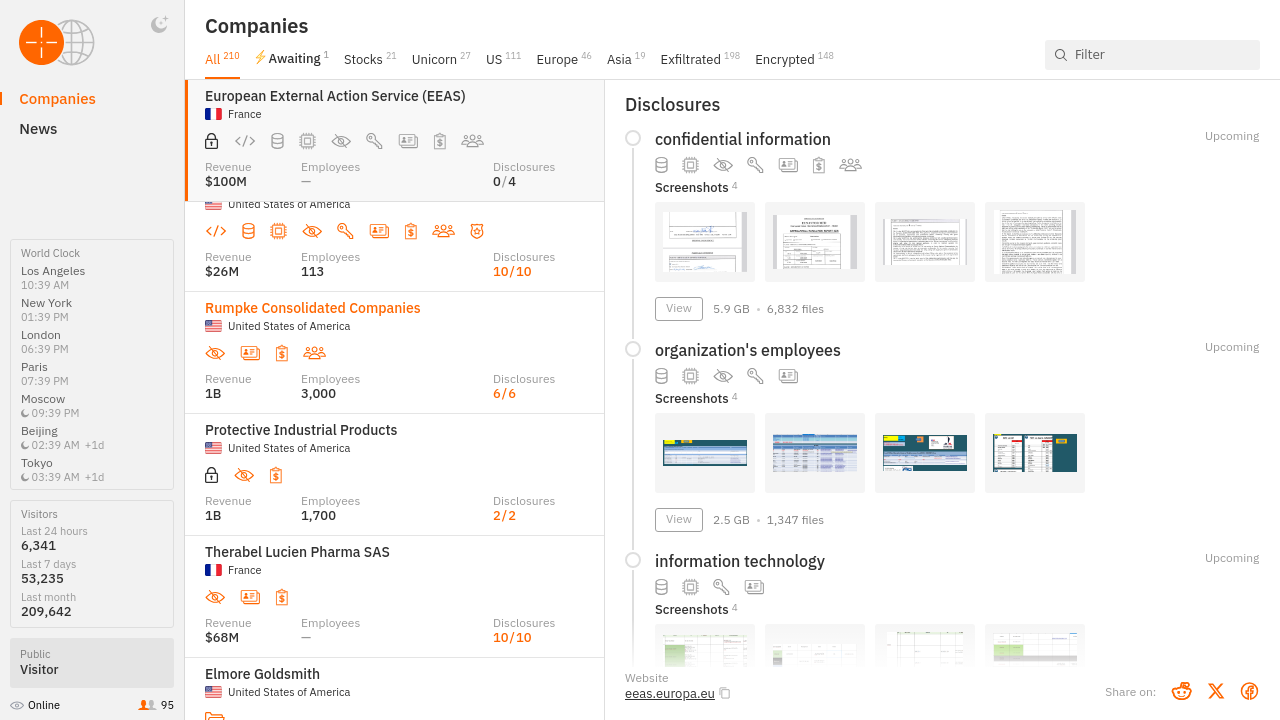Viewport: 1280px width, 720px height.
Task: Click the database icon in organization's employees
Action: pos(661,376)
